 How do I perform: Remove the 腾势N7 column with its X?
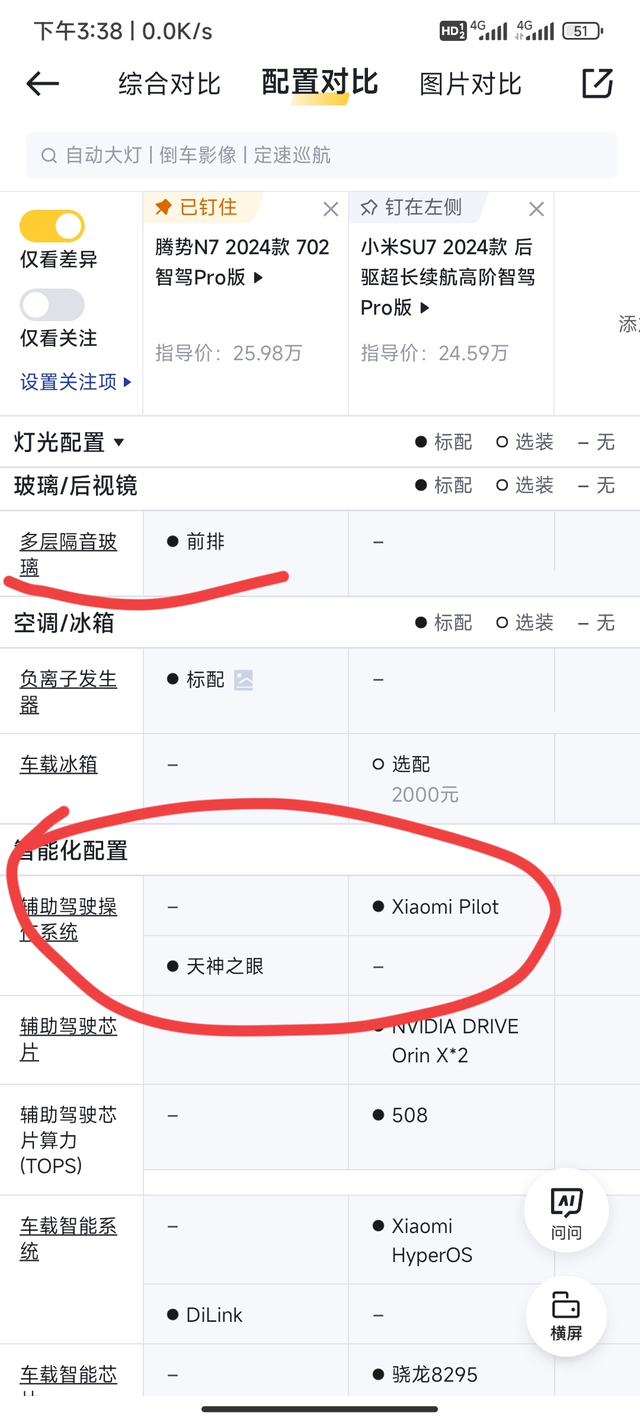[331, 209]
